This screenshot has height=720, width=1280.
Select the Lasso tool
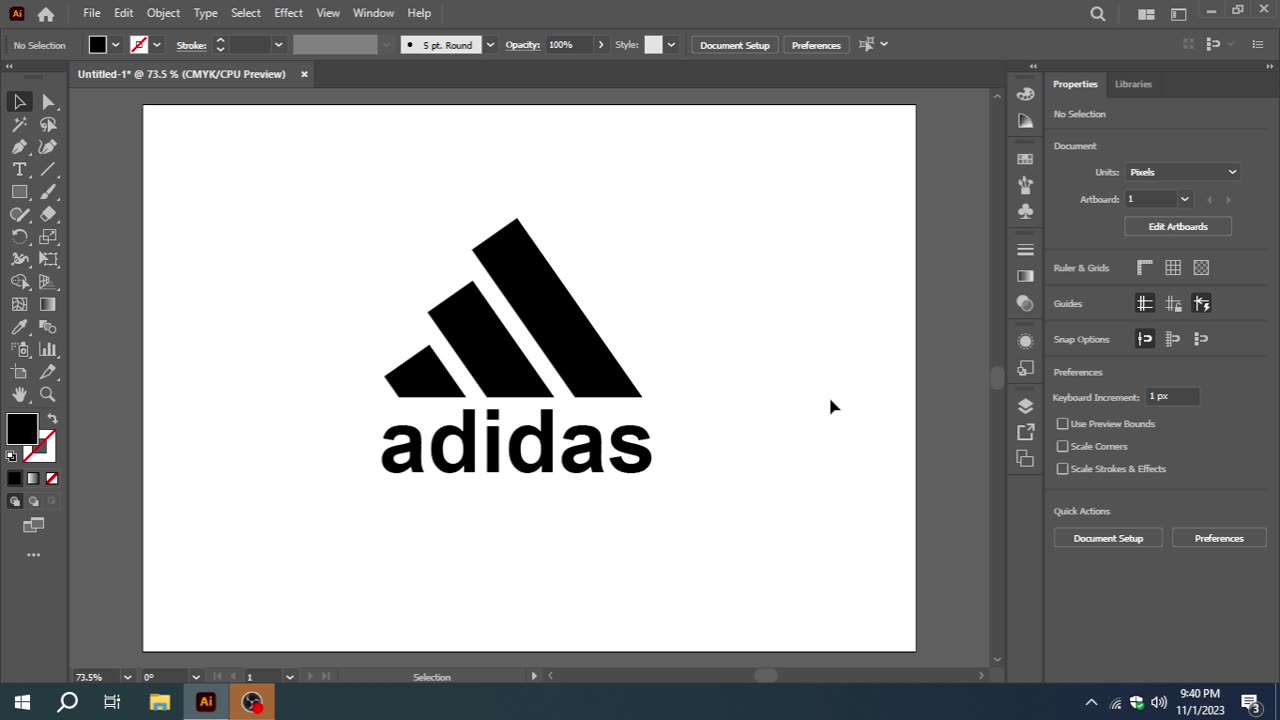(48, 125)
